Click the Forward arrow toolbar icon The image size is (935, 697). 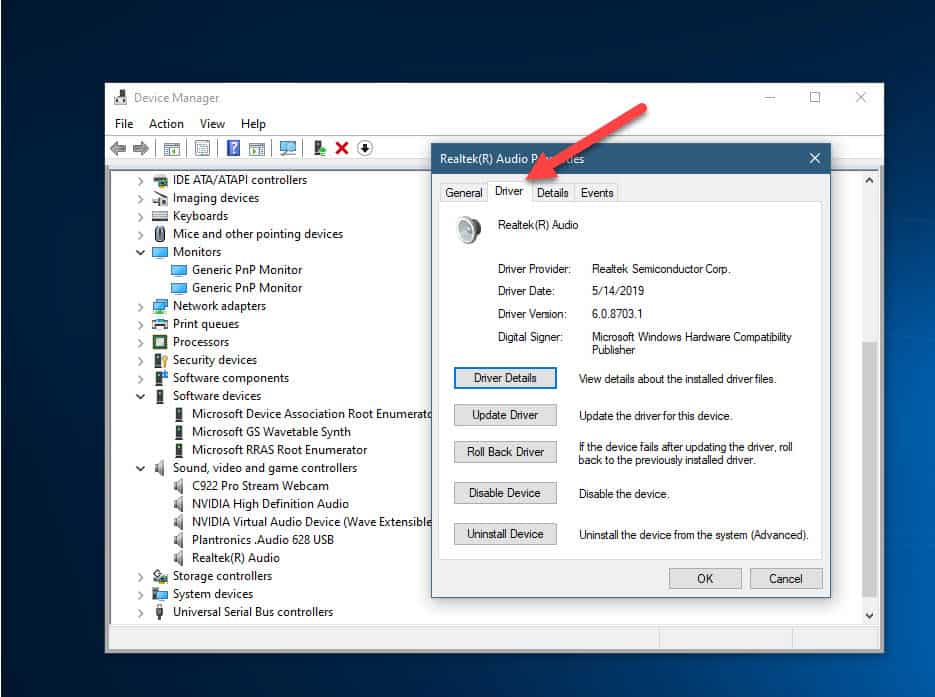tap(141, 148)
